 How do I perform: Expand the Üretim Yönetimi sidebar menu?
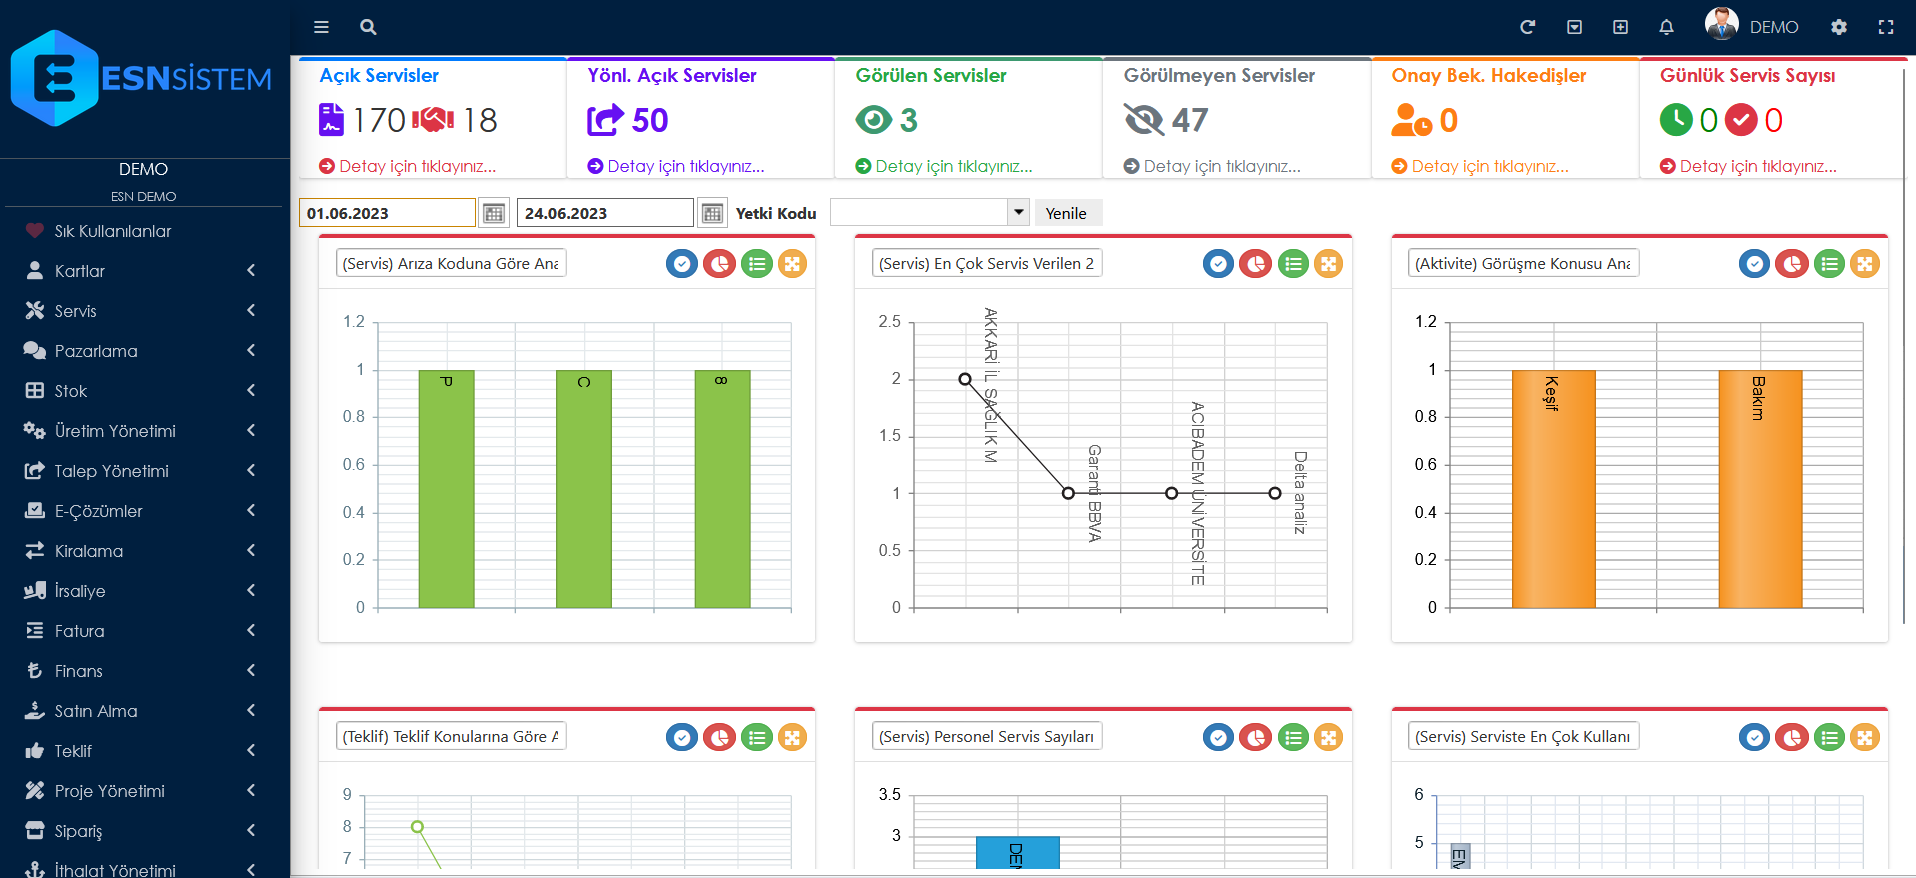[x=144, y=431]
